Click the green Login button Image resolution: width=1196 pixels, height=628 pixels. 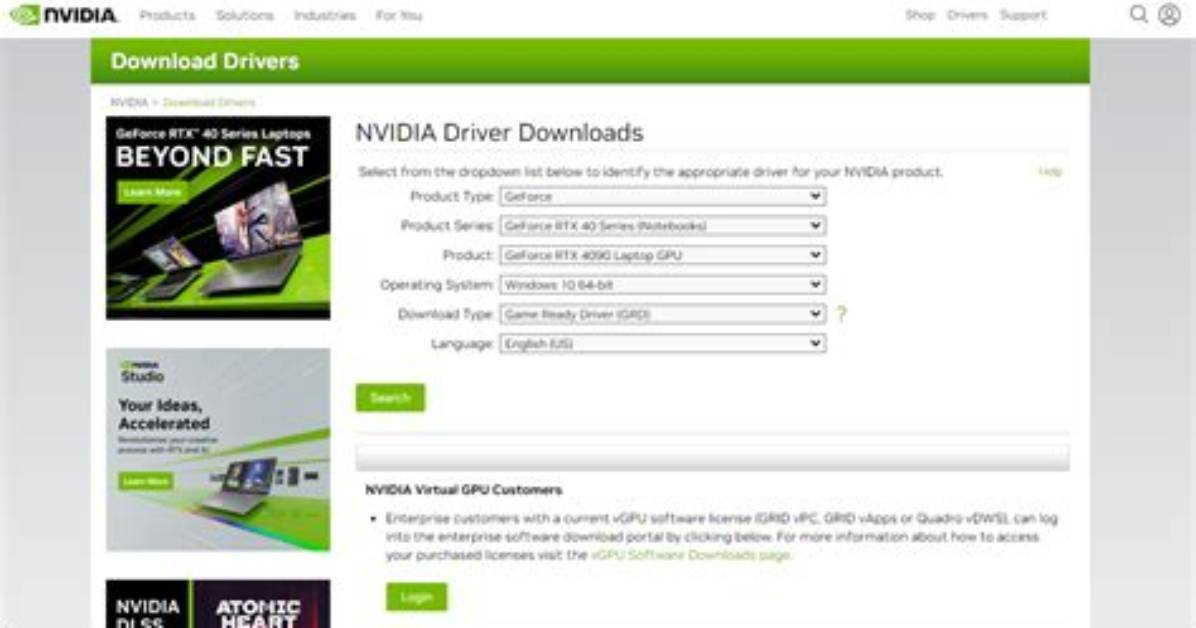click(x=416, y=597)
